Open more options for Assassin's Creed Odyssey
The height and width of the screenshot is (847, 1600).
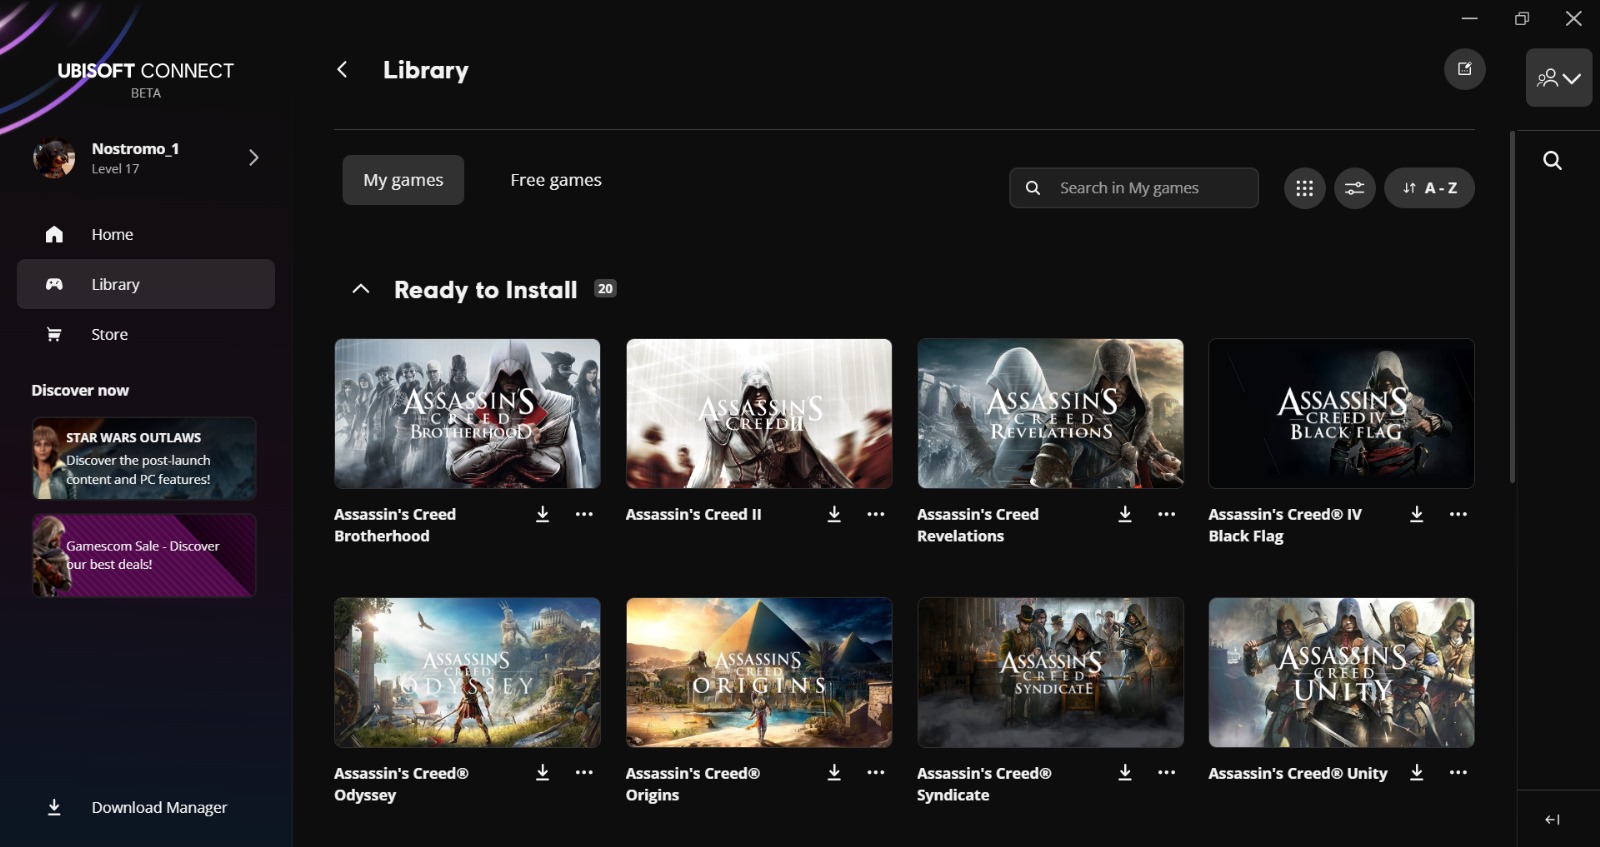(584, 773)
